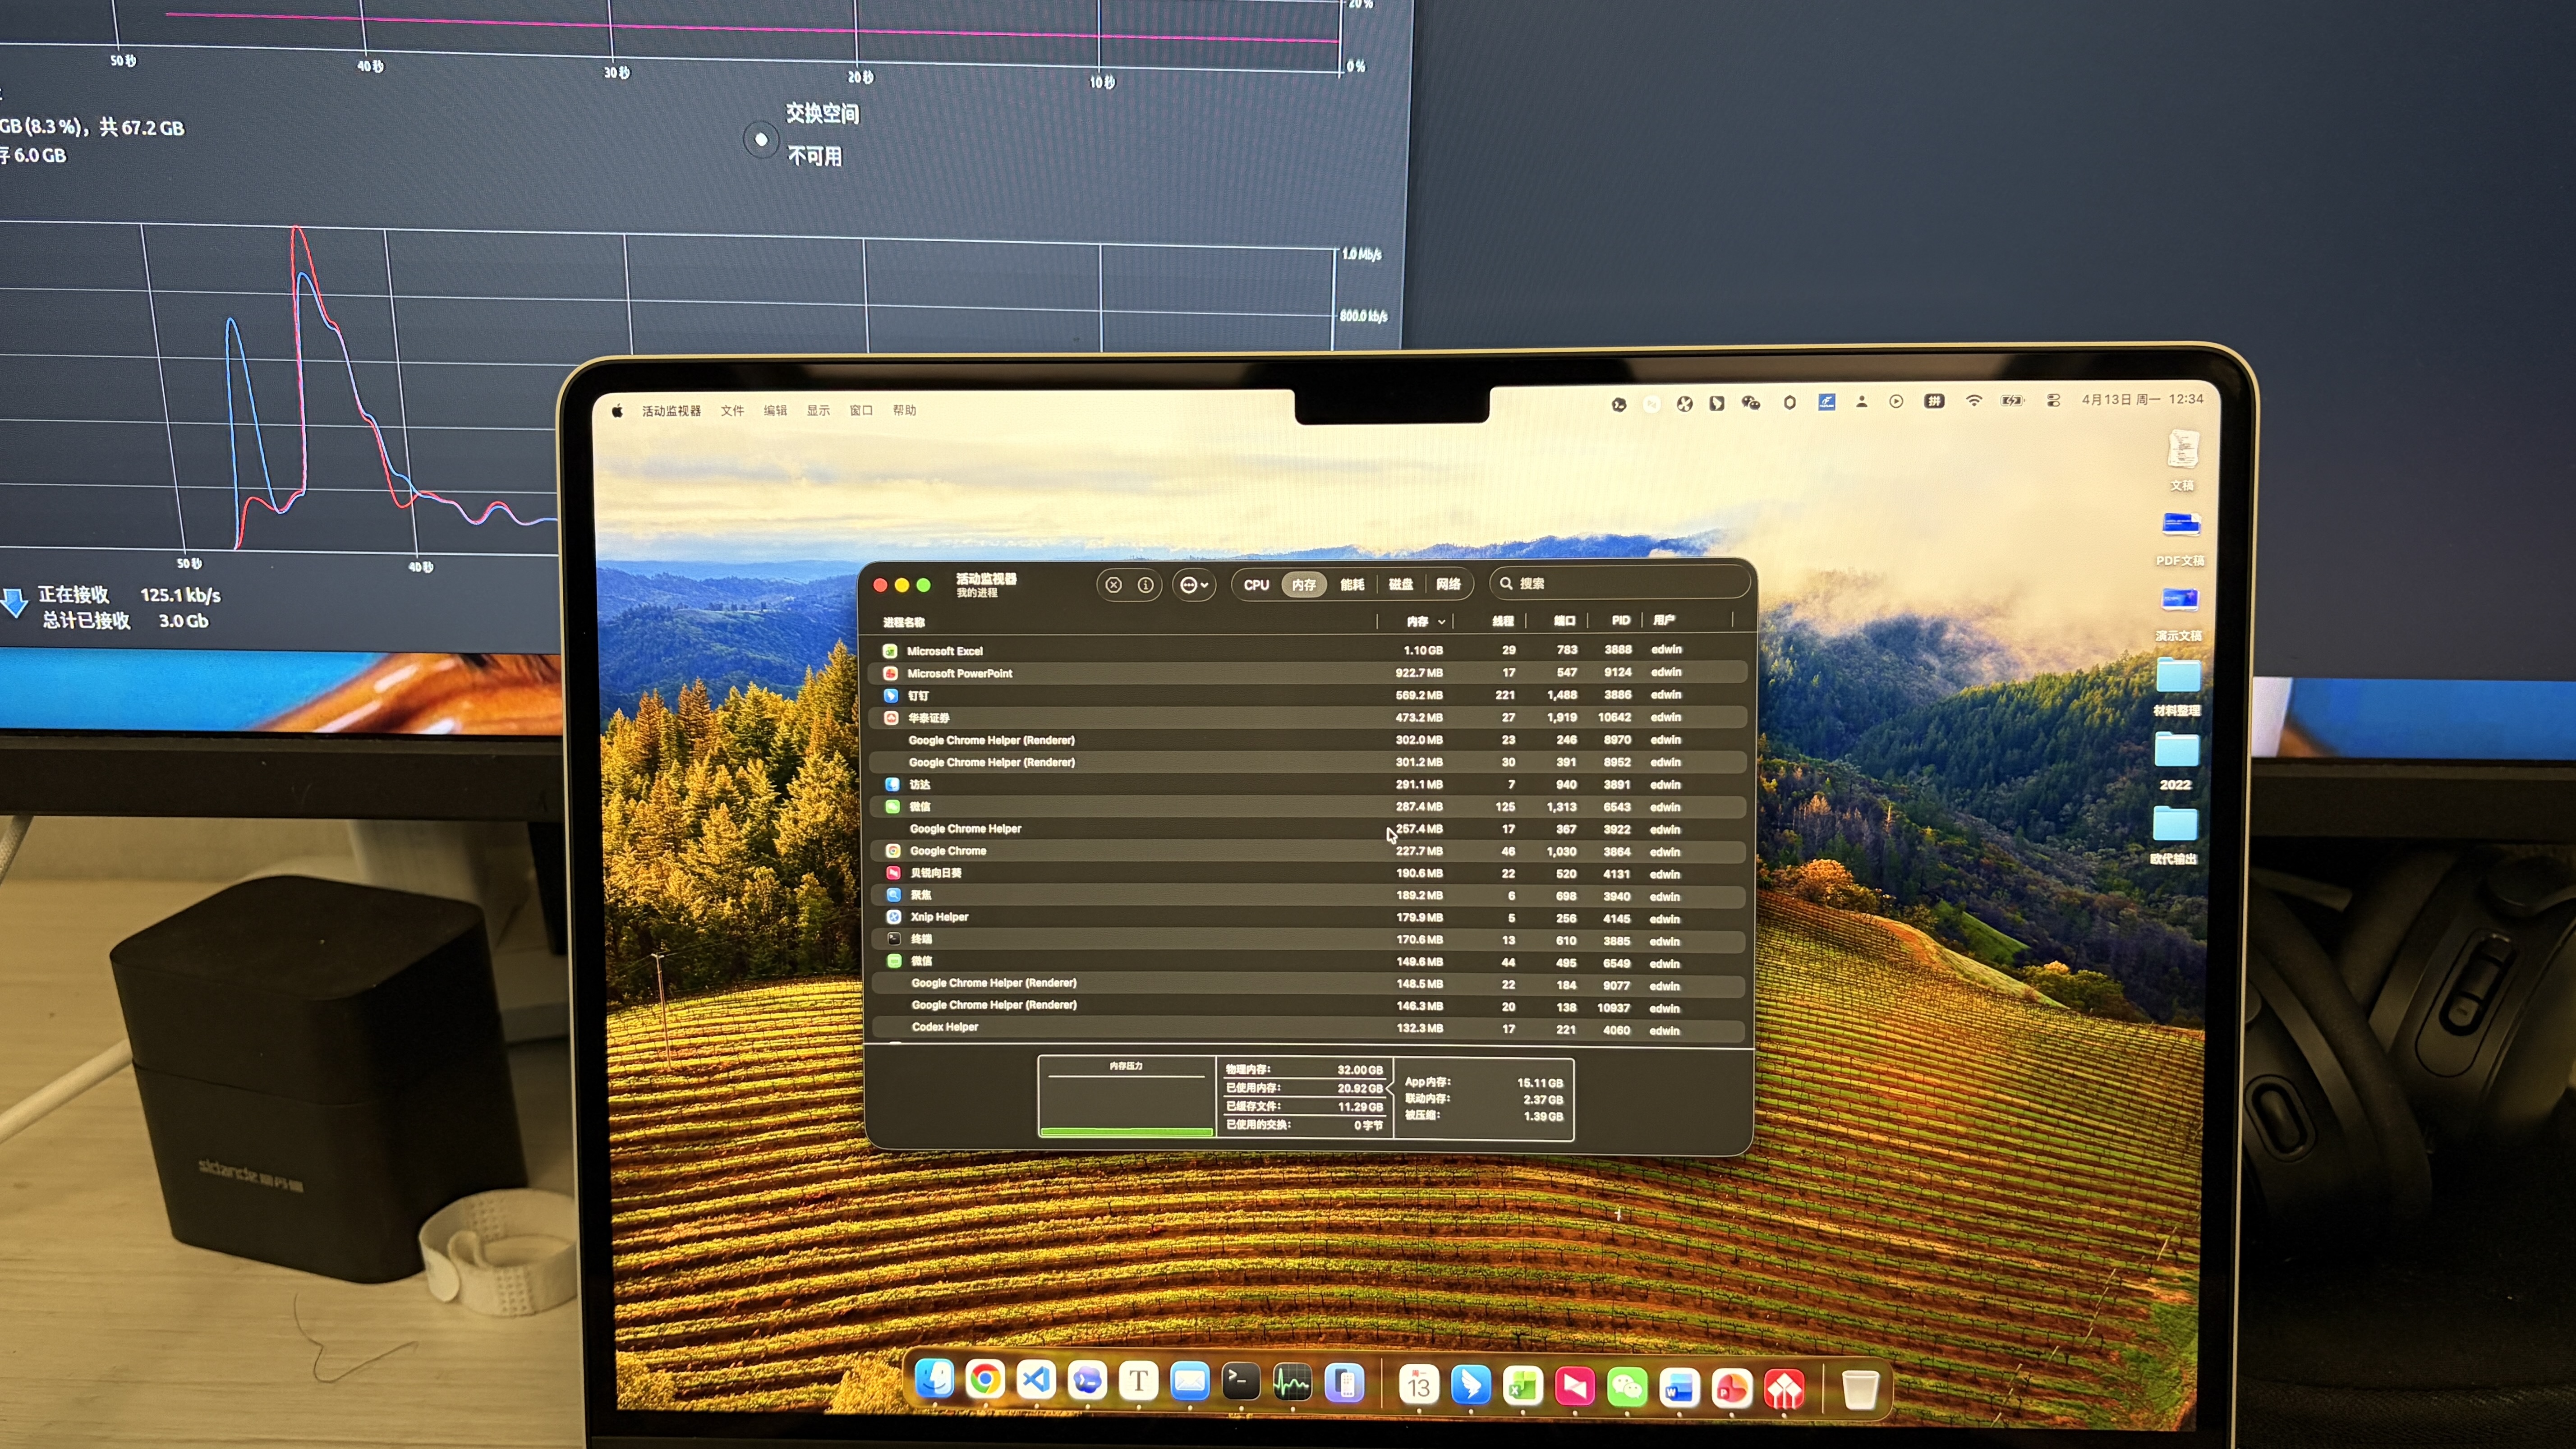
Task: Open the 编辑 menu
Action: 775,411
